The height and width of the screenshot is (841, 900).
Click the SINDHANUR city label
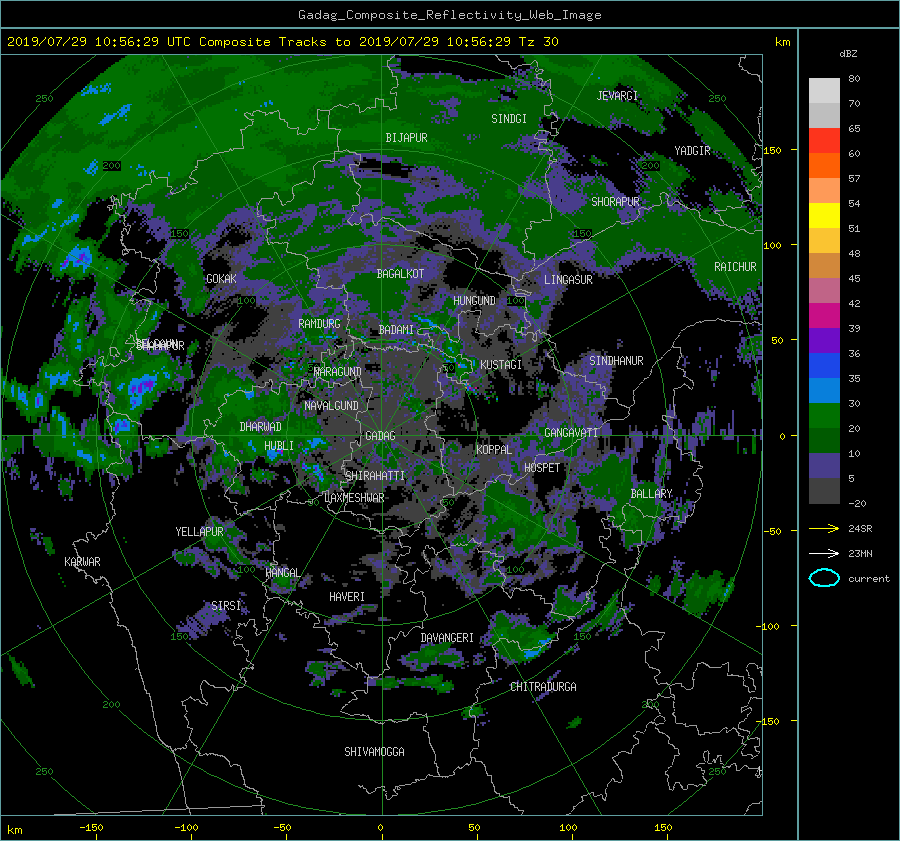616,361
